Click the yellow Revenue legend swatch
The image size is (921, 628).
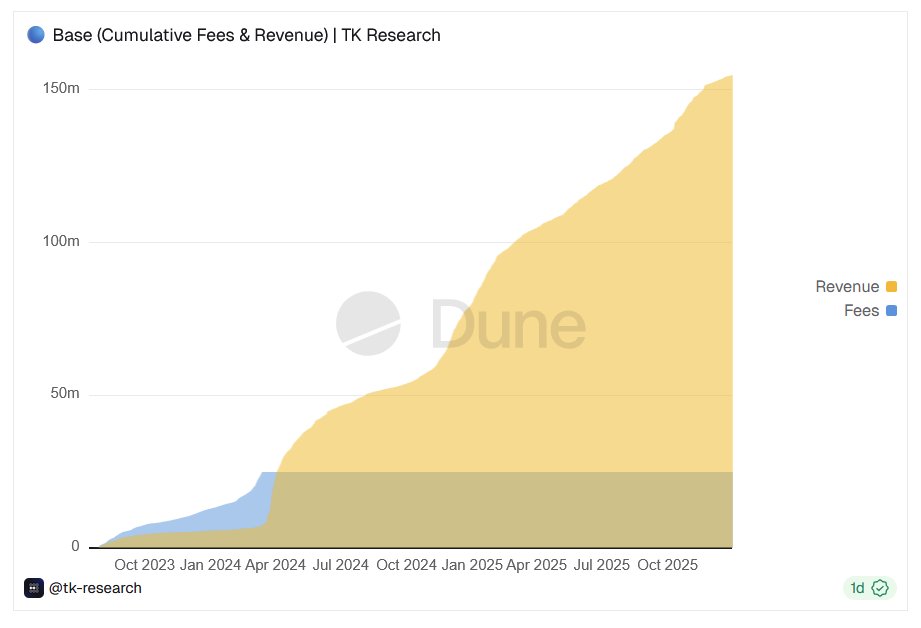click(890, 286)
